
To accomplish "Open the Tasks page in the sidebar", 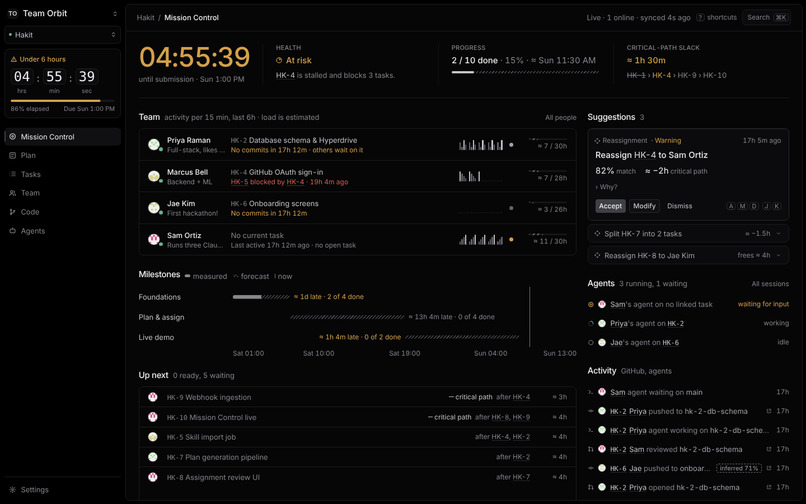I will point(62,174).
